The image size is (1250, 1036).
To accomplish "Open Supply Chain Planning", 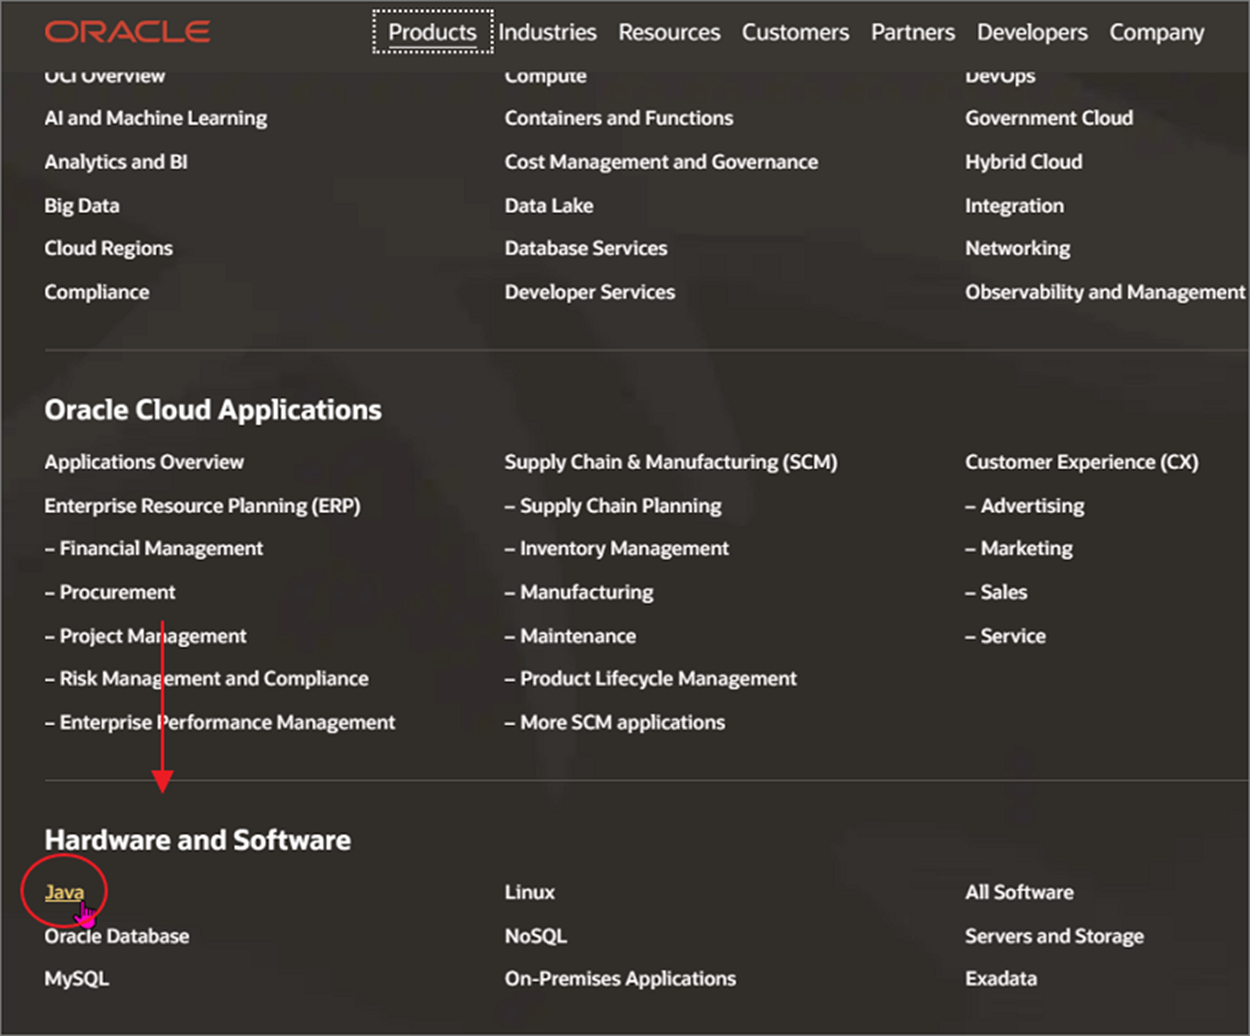I will 613,506.
